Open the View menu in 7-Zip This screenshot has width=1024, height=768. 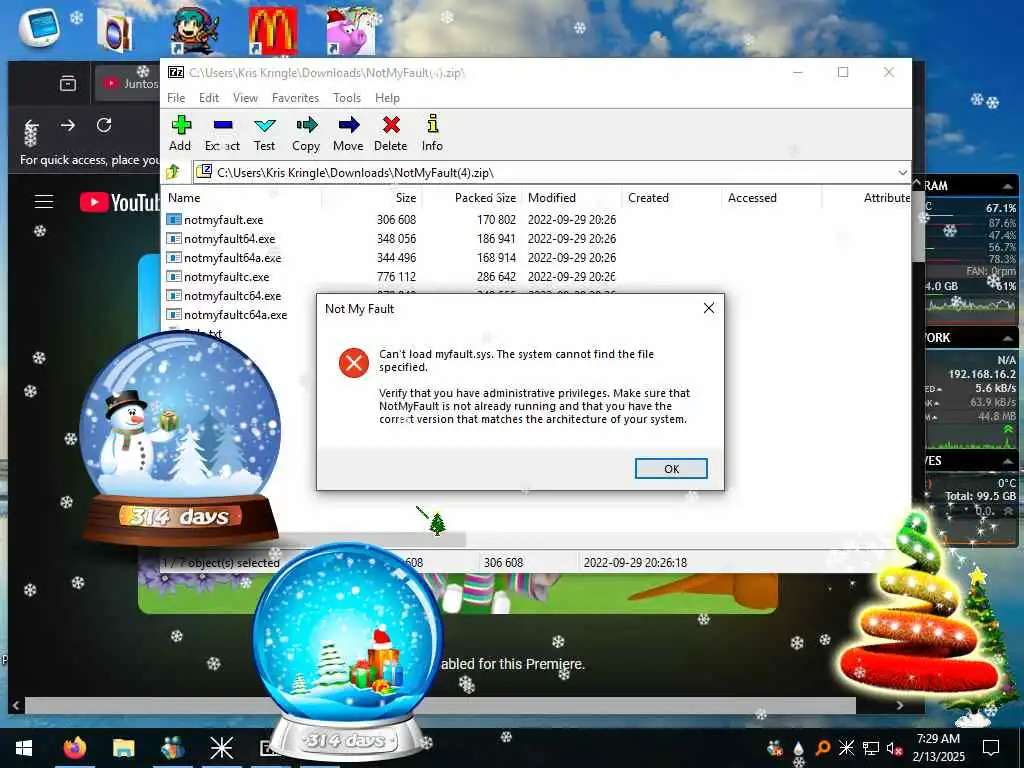(246, 98)
